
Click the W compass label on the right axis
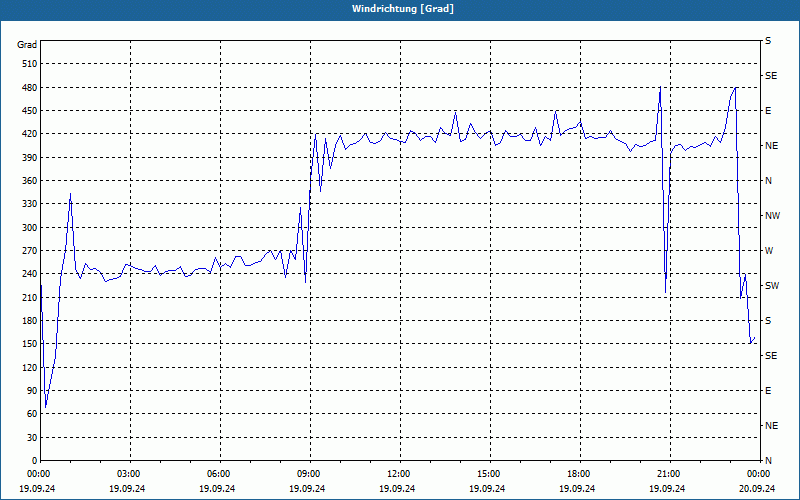(769, 251)
